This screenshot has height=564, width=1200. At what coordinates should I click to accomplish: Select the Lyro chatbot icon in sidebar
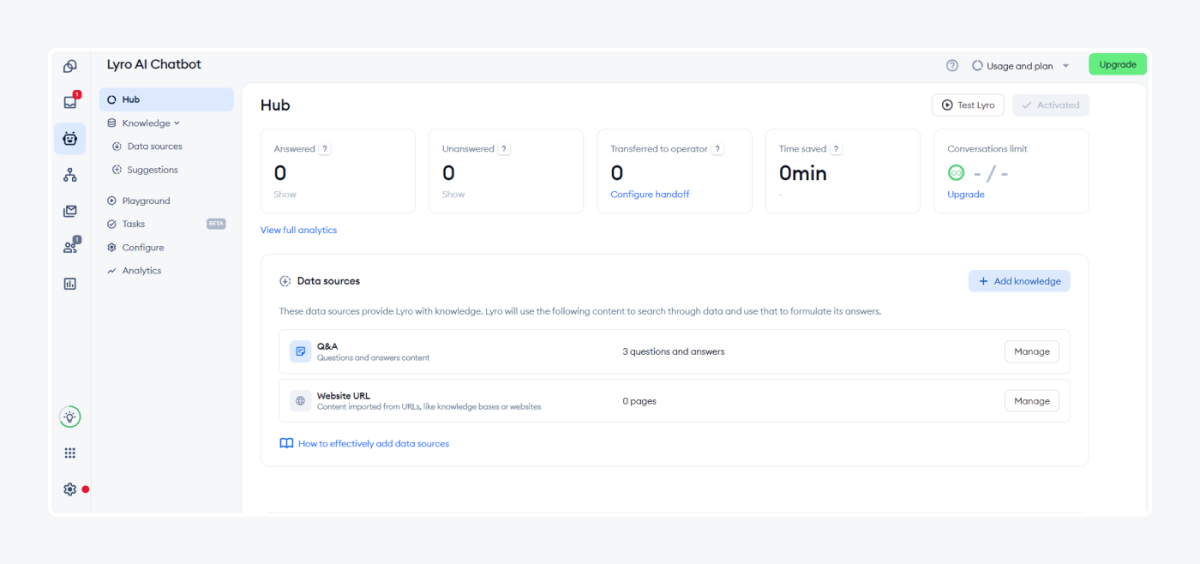coord(70,139)
